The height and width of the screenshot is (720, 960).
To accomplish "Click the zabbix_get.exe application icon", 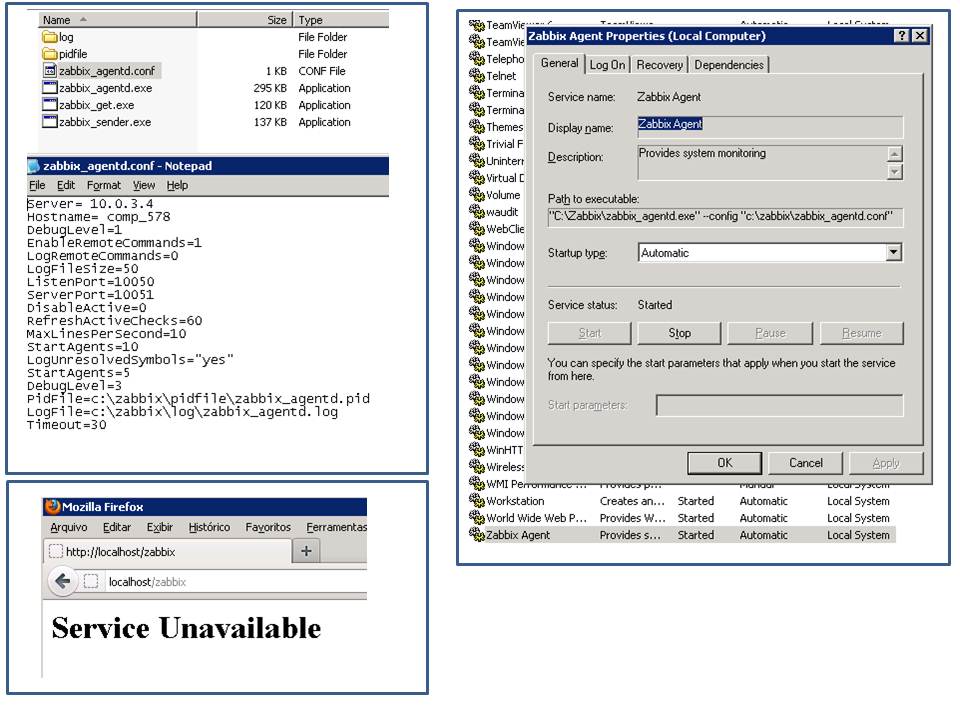I will coord(50,105).
